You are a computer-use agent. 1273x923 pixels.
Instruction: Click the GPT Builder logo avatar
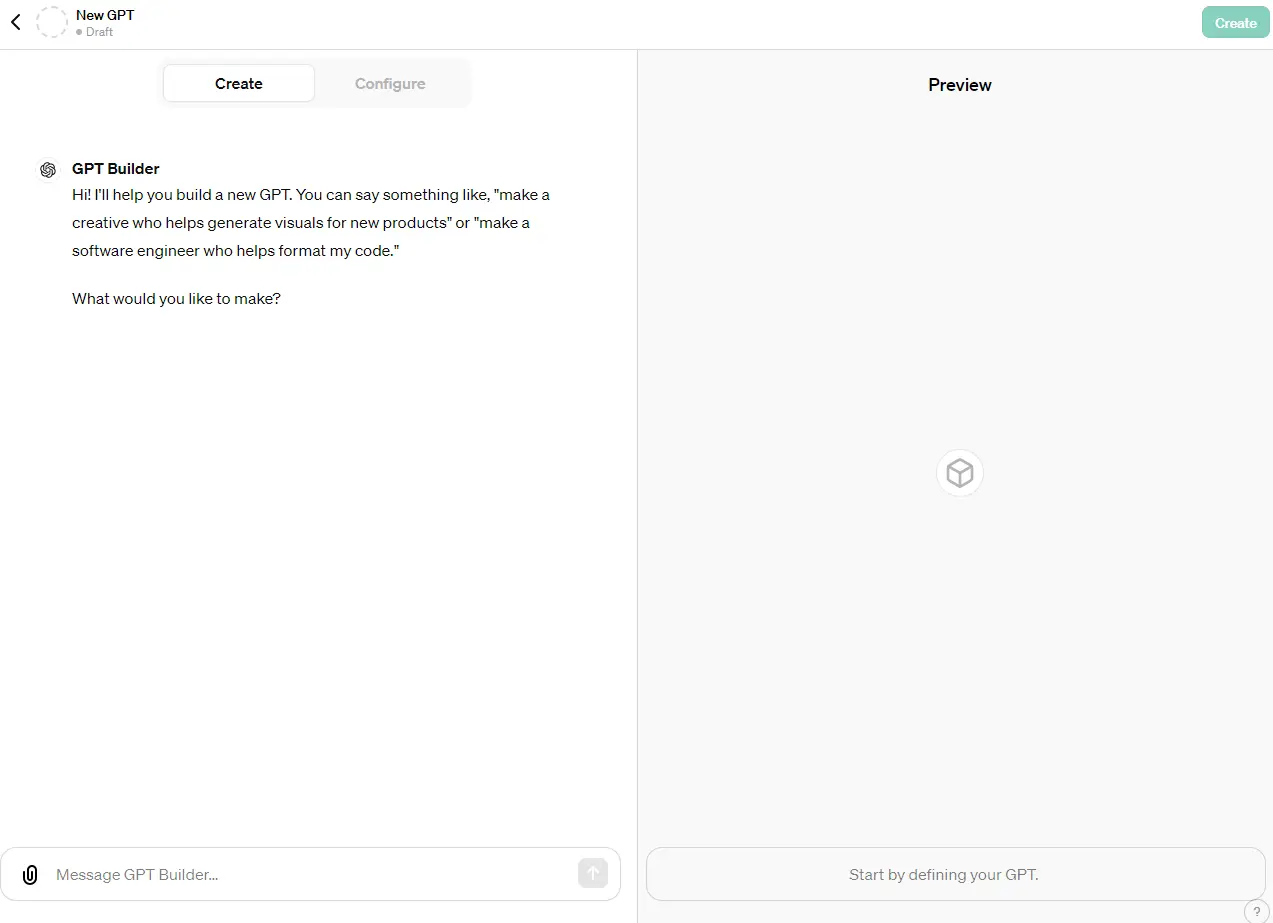click(48, 170)
